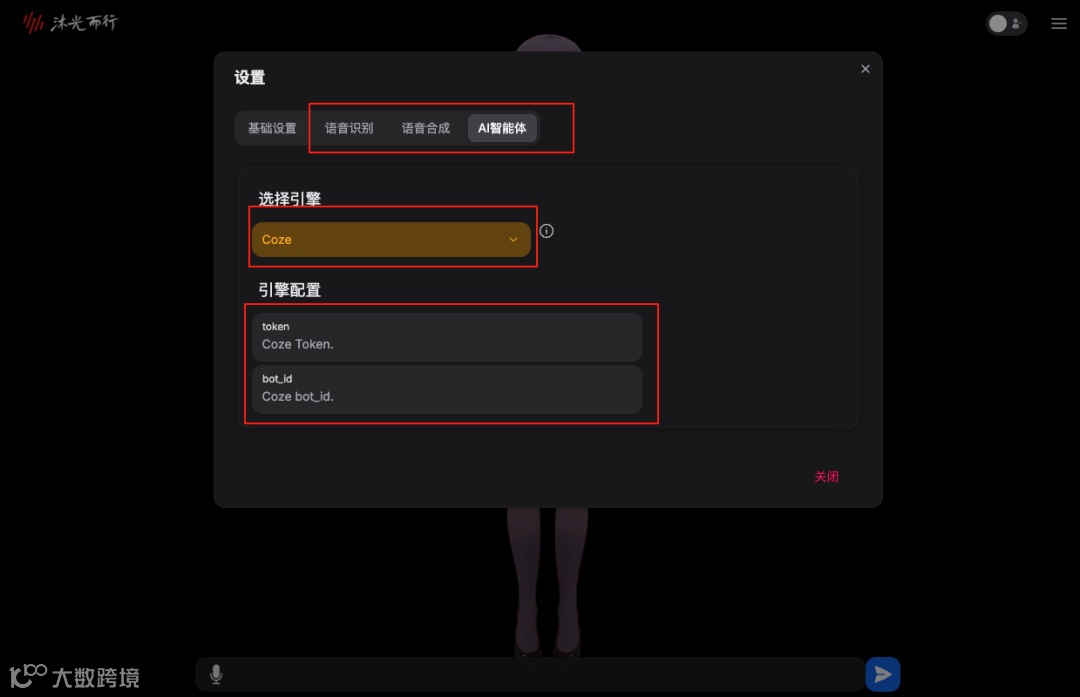The width and height of the screenshot is (1080, 697).
Task: Show engine info via the info icon
Action: pyautogui.click(x=546, y=231)
